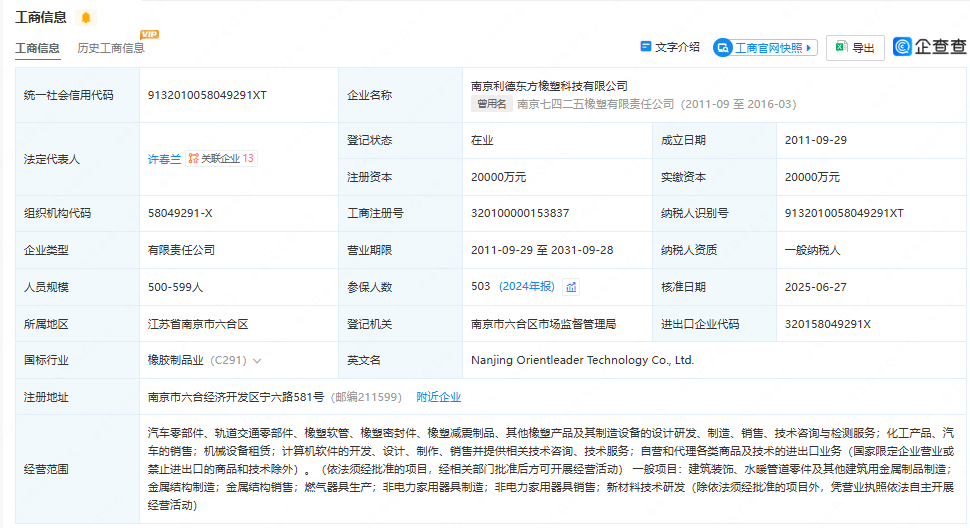Click the establishment date 2011-09-29
Viewport: 970px width, 528px height.
pyautogui.click(x=815, y=140)
